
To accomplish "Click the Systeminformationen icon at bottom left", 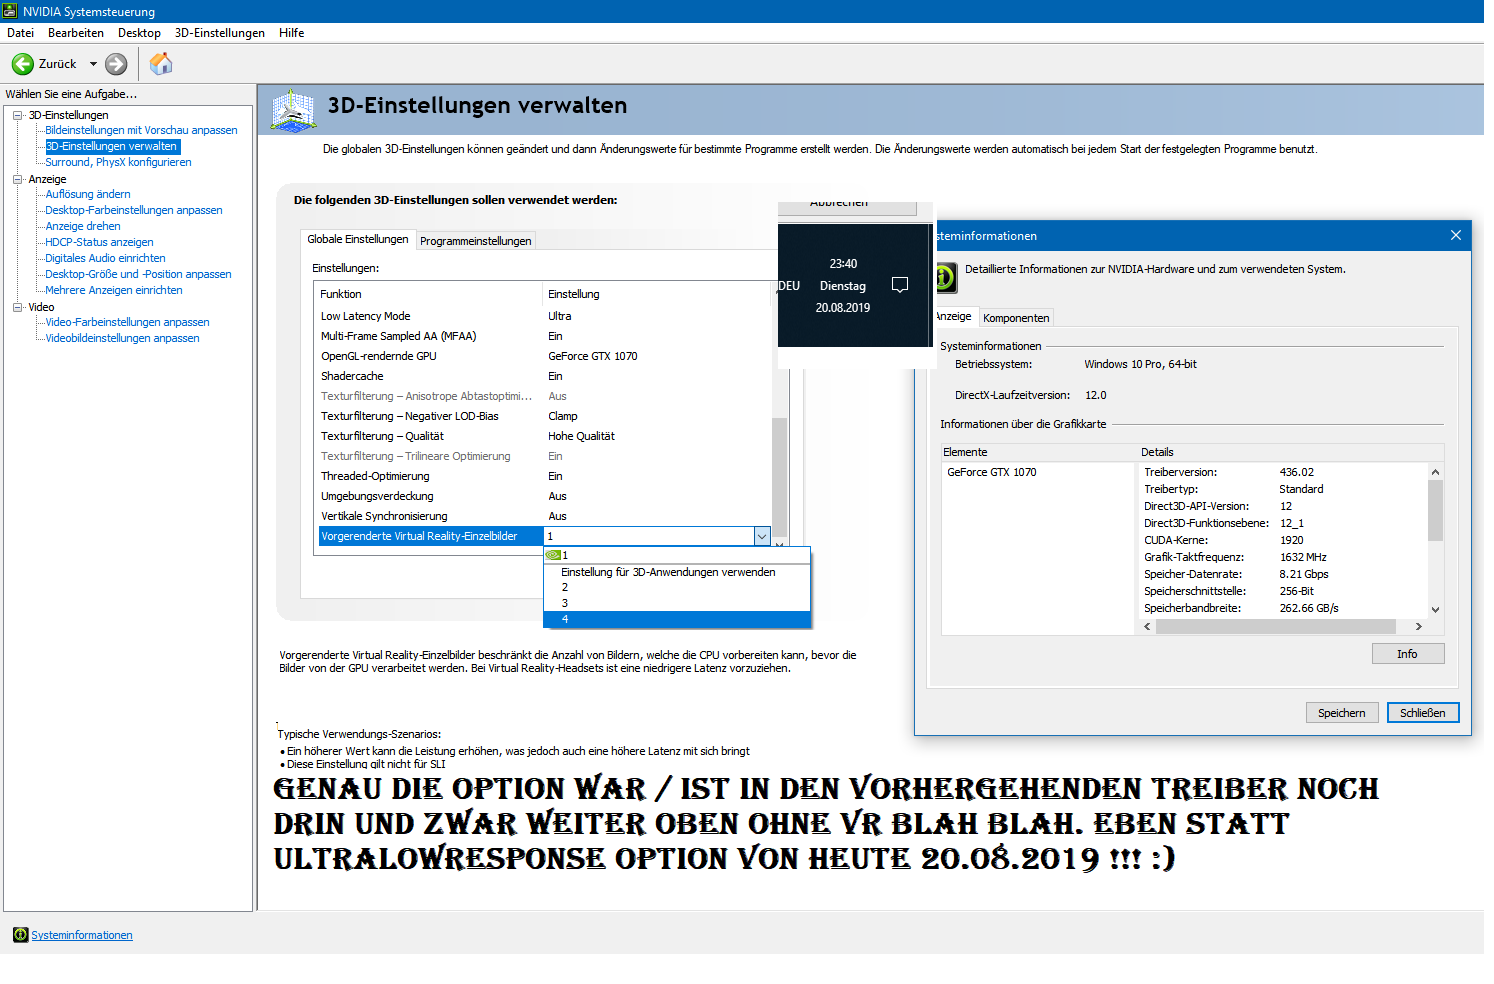I will (x=20, y=935).
